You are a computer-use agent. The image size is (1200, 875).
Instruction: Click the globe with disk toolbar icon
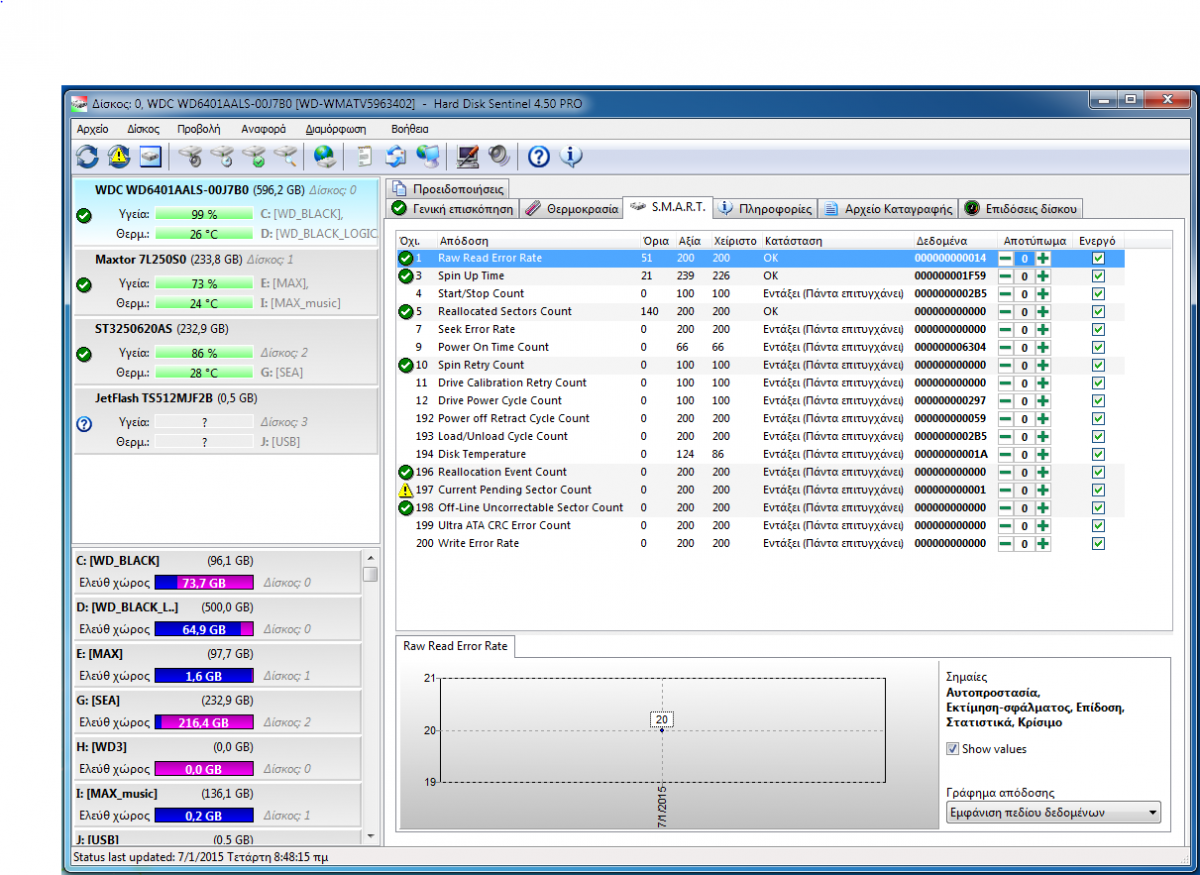click(324, 156)
